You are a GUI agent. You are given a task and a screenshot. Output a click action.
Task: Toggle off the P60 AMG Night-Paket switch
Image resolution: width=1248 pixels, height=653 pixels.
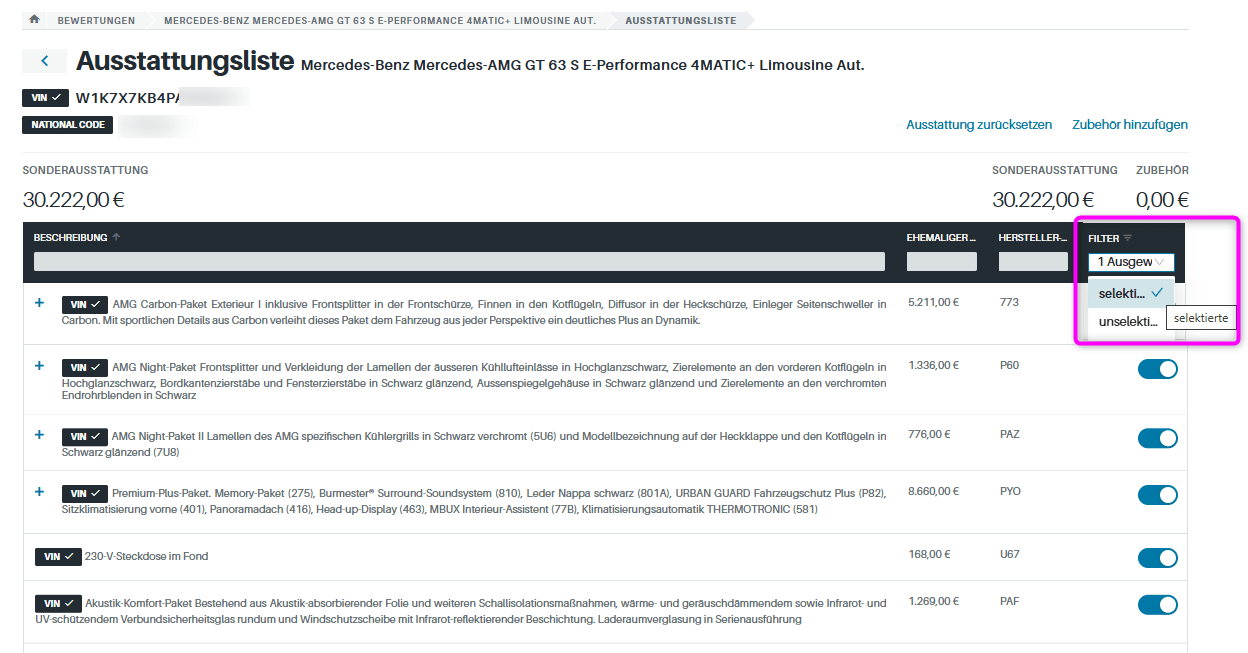coord(1158,369)
